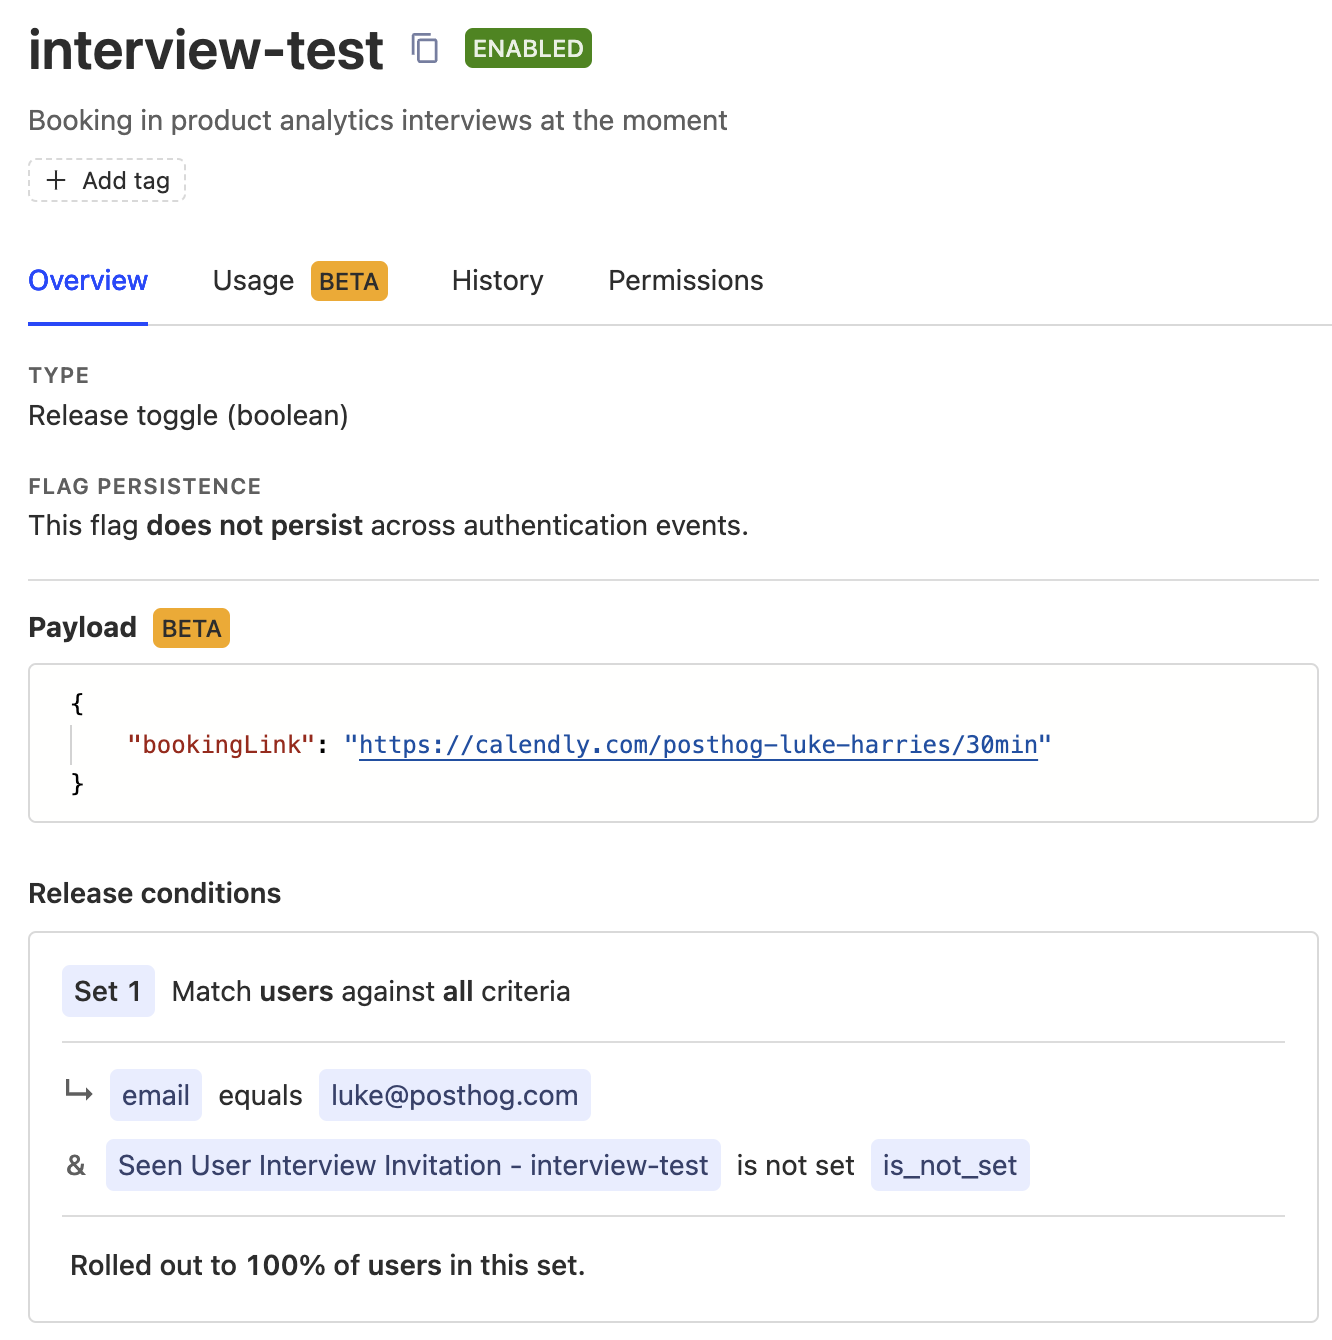Click the green ENABLED status badge
Image resolution: width=1332 pixels, height=1340 pixels.
(528, 49)
